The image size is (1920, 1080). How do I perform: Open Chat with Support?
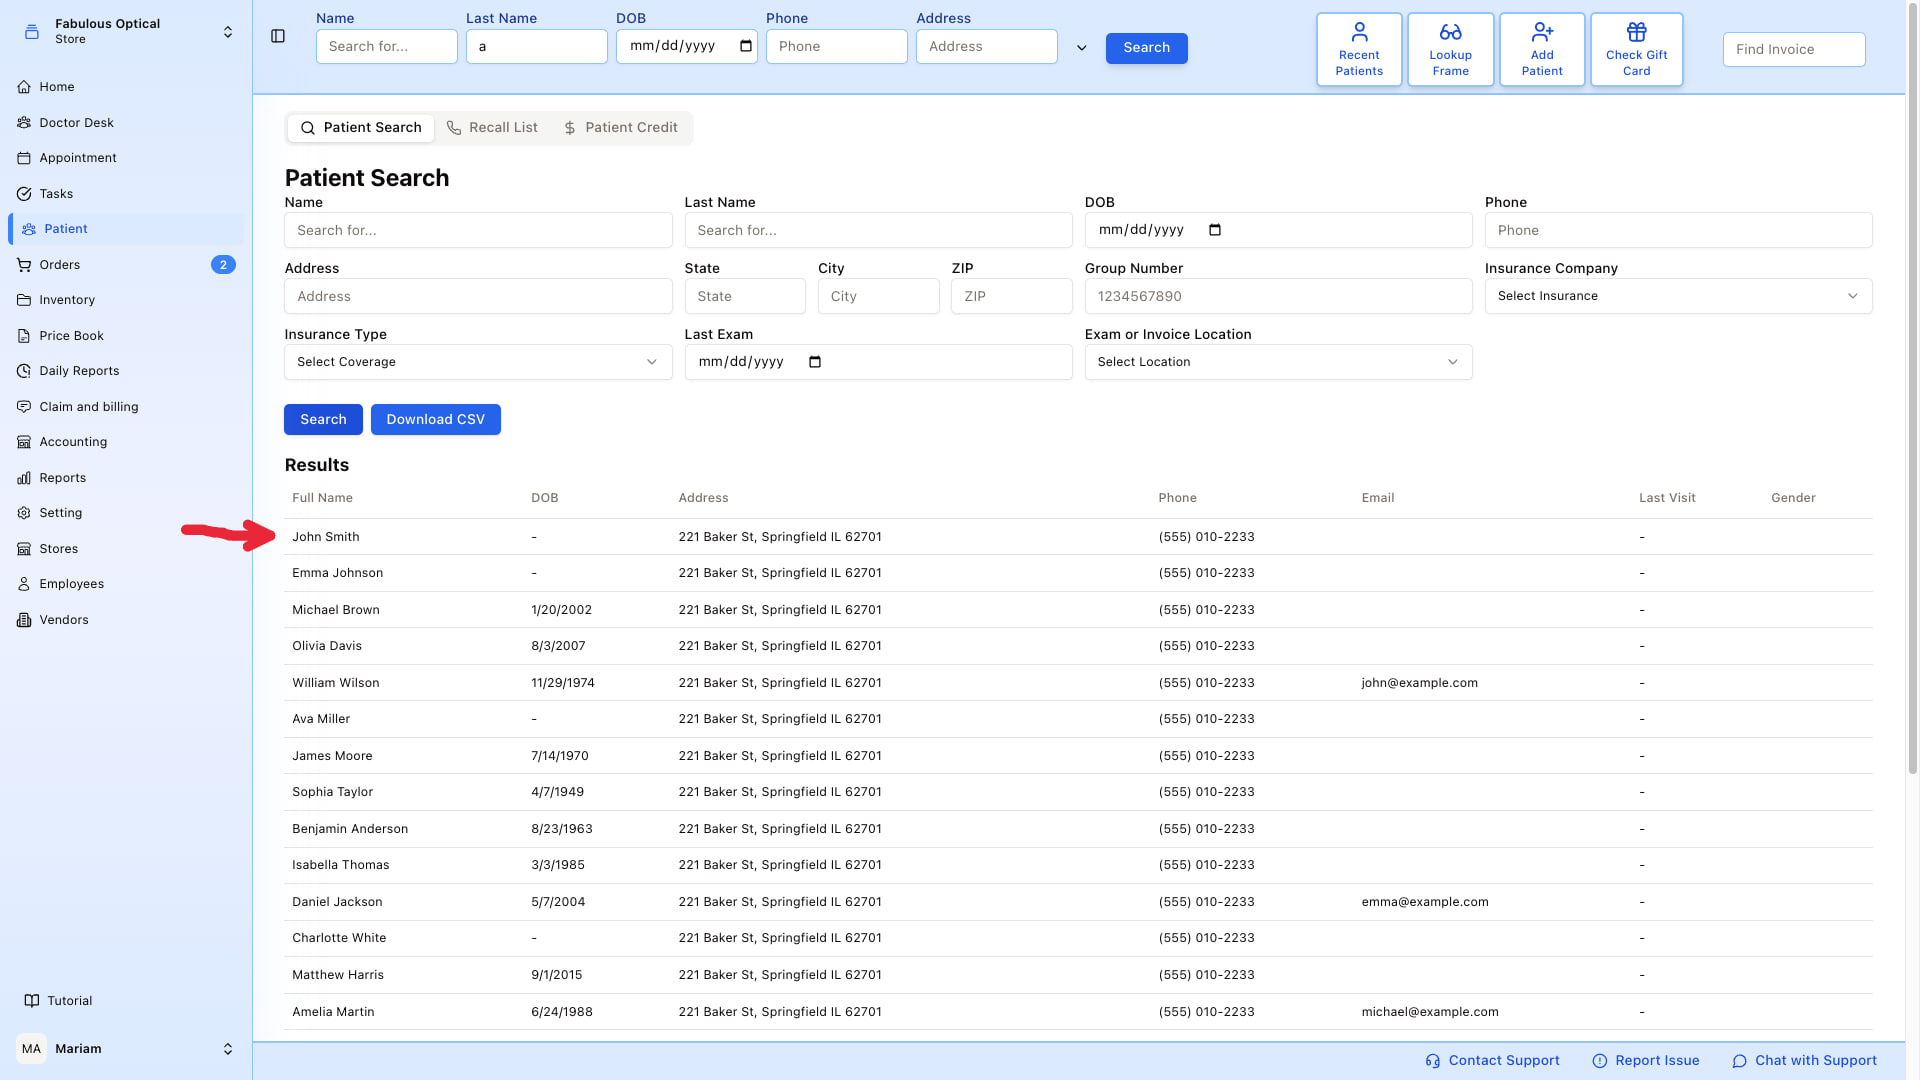pos(1804,1061)
